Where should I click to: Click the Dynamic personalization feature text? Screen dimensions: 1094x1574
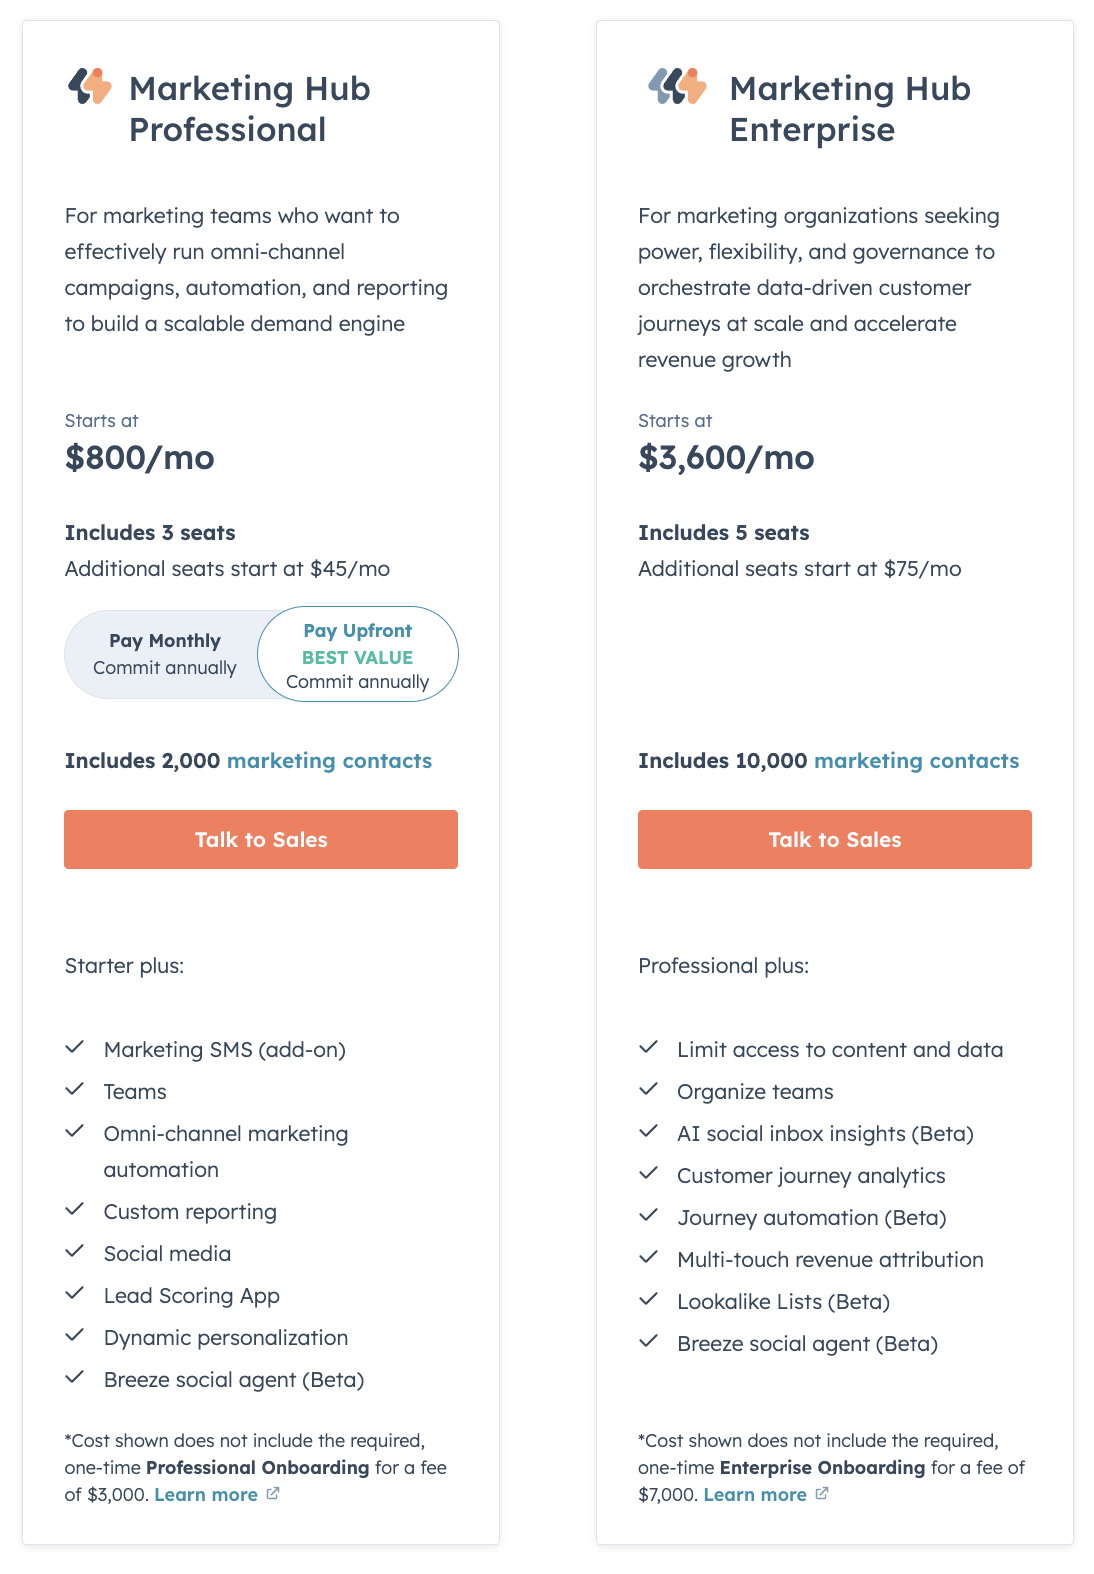[226, 1338]
